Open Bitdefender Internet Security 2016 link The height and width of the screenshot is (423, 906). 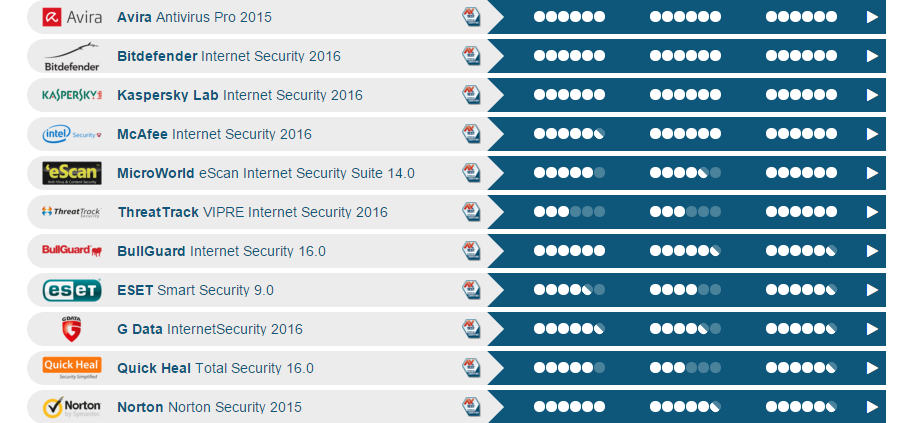tap(229, 56)
